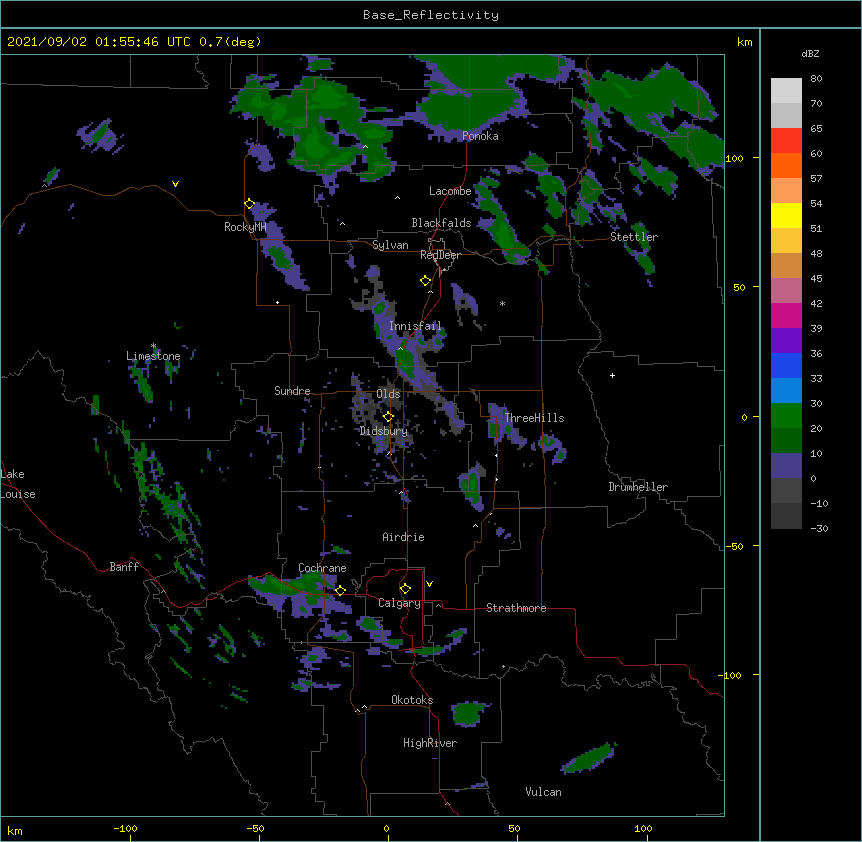Click the dBZ legend heading
The width and height of the screenshot is (862, 842).
(x=810, y=54)
